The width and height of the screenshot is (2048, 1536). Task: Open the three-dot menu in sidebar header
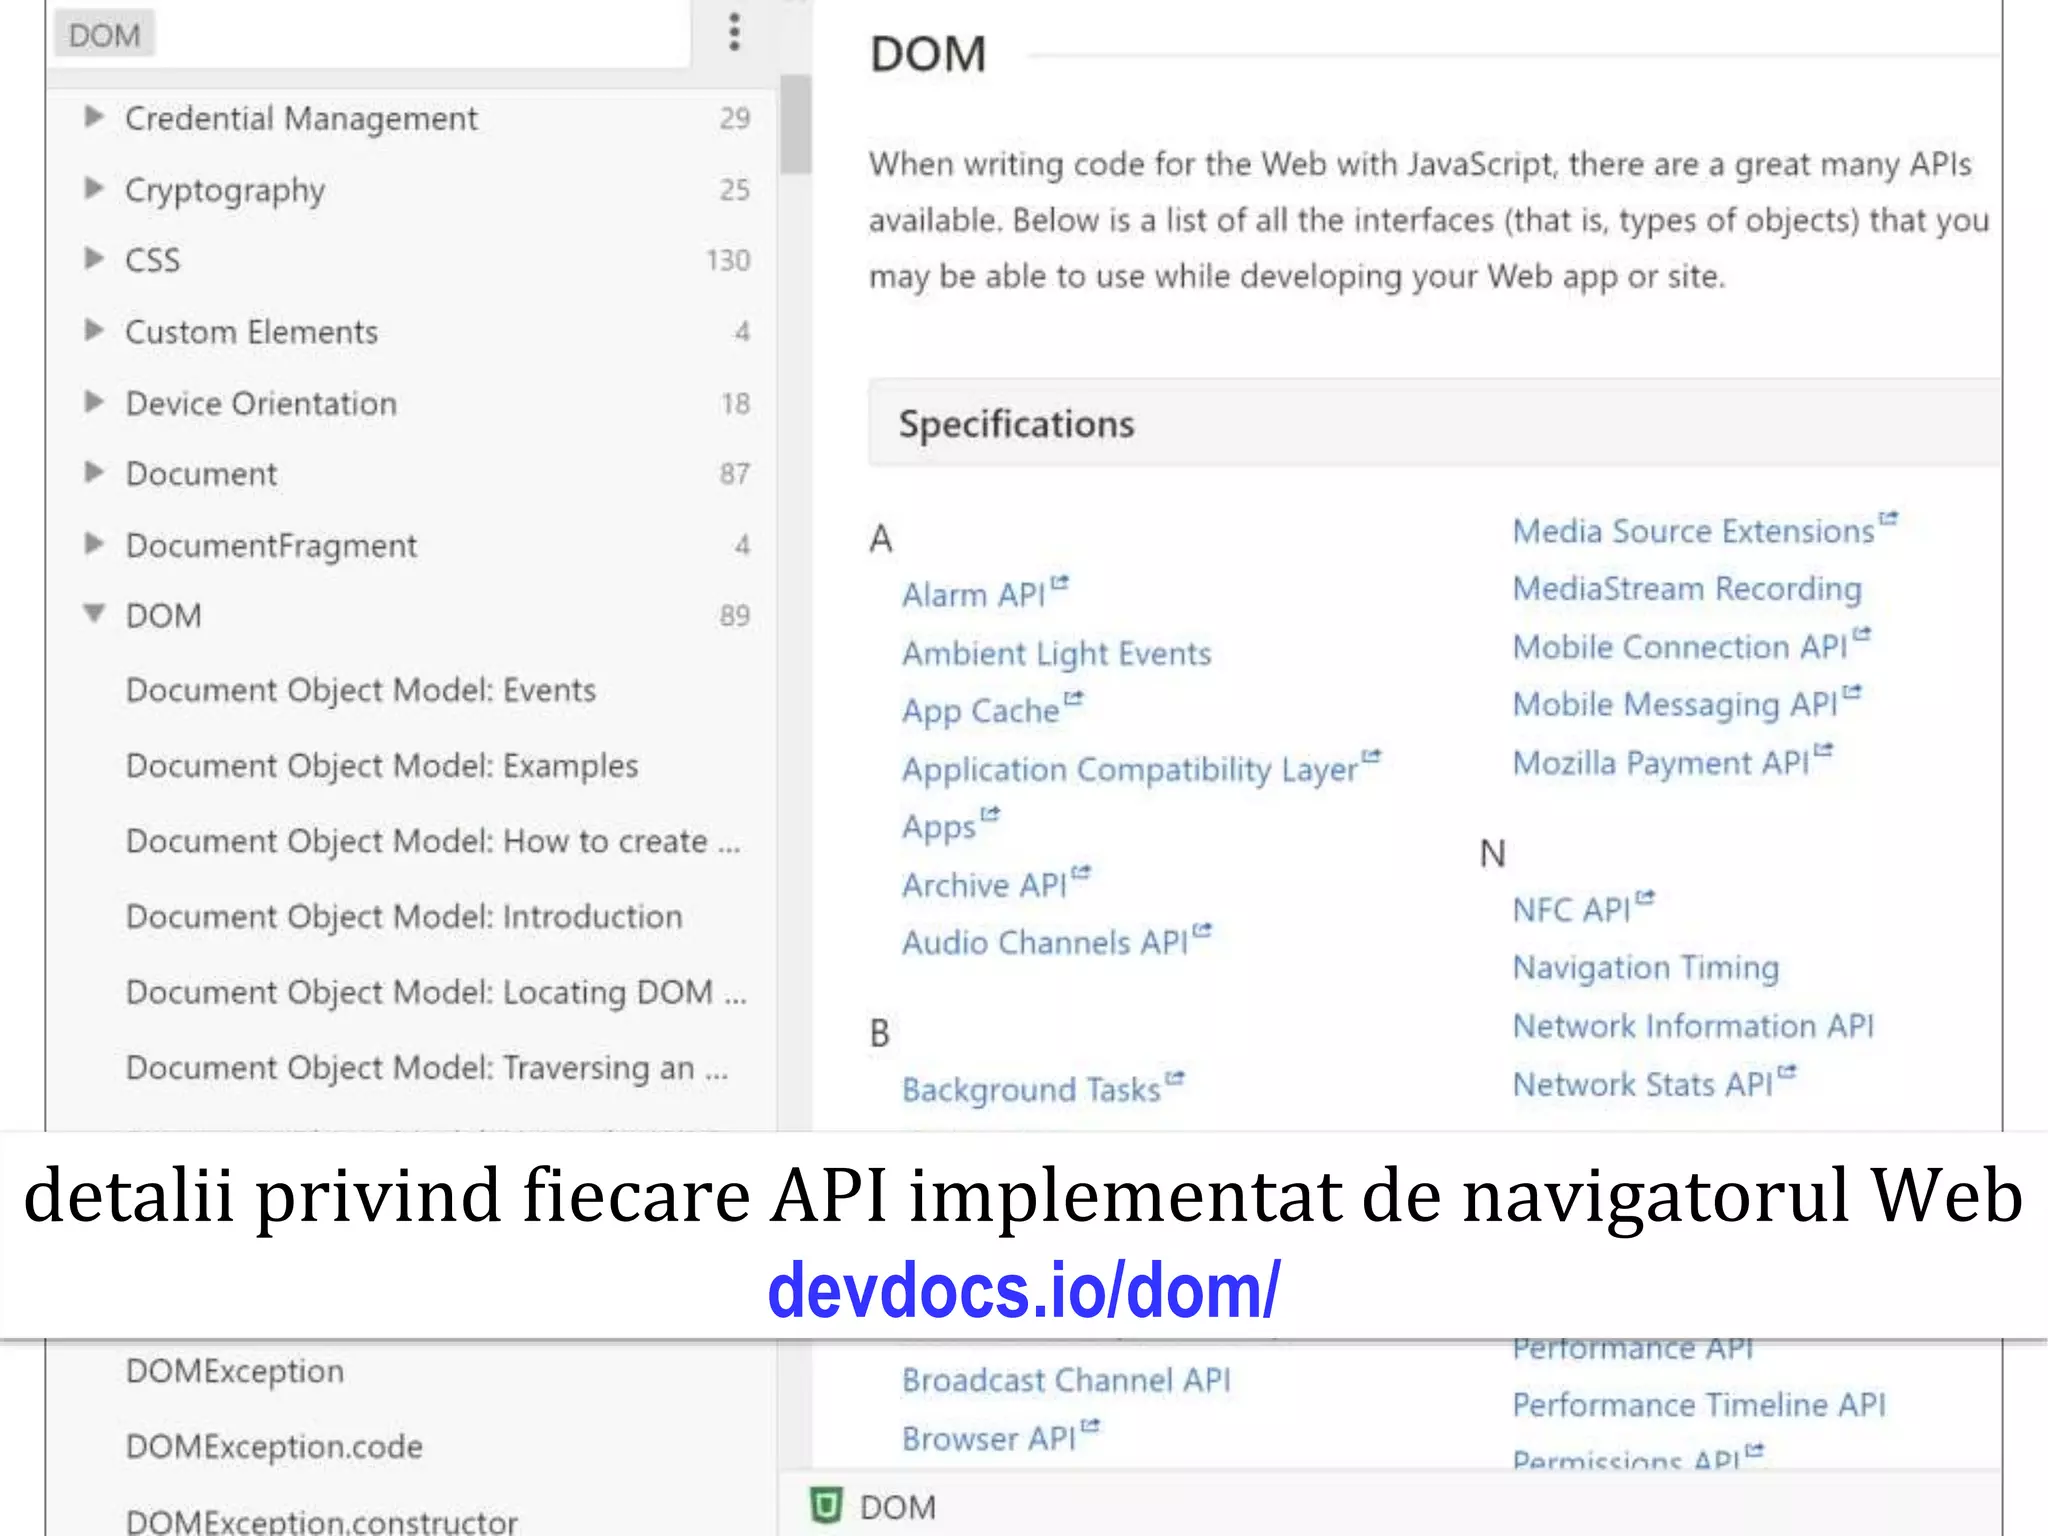click(x=734, y=32)
